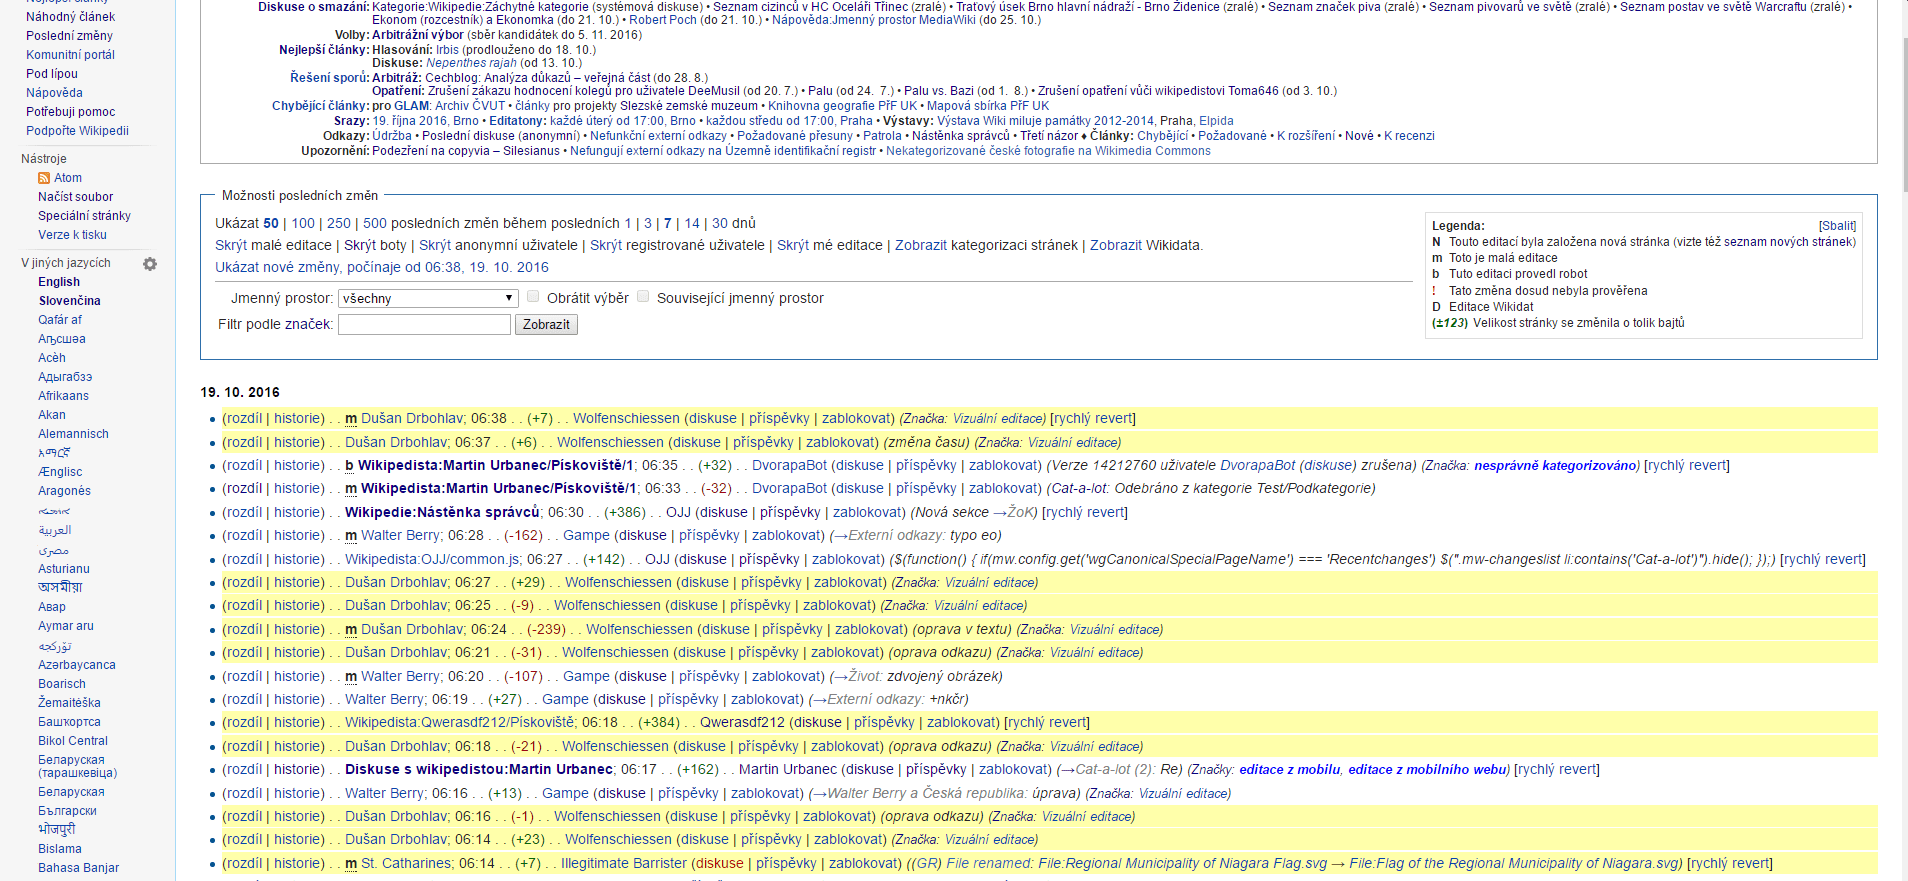Collapse the legend with Sbalit
Viewport: 1908px width, 881px height.
coord(1837,226)
